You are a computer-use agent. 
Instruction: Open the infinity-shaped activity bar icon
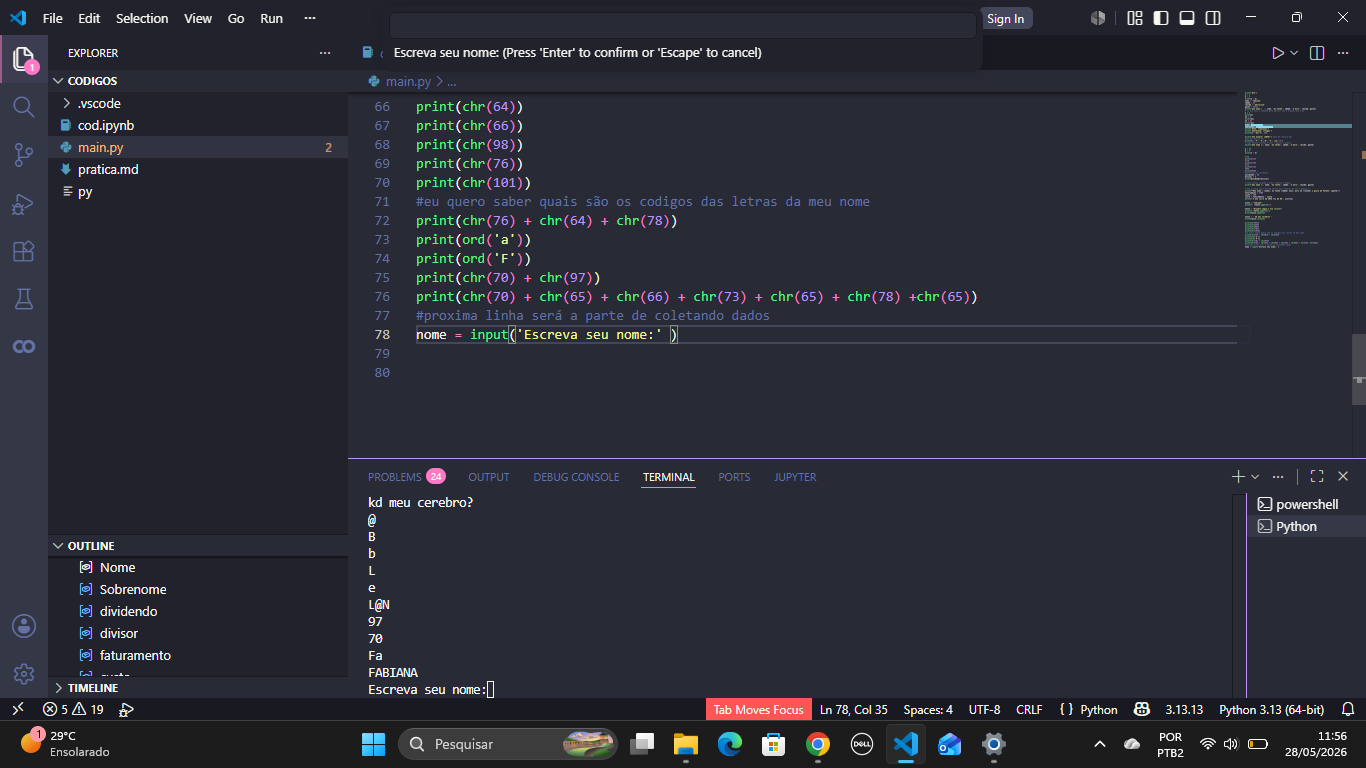[x=24, y=346]
